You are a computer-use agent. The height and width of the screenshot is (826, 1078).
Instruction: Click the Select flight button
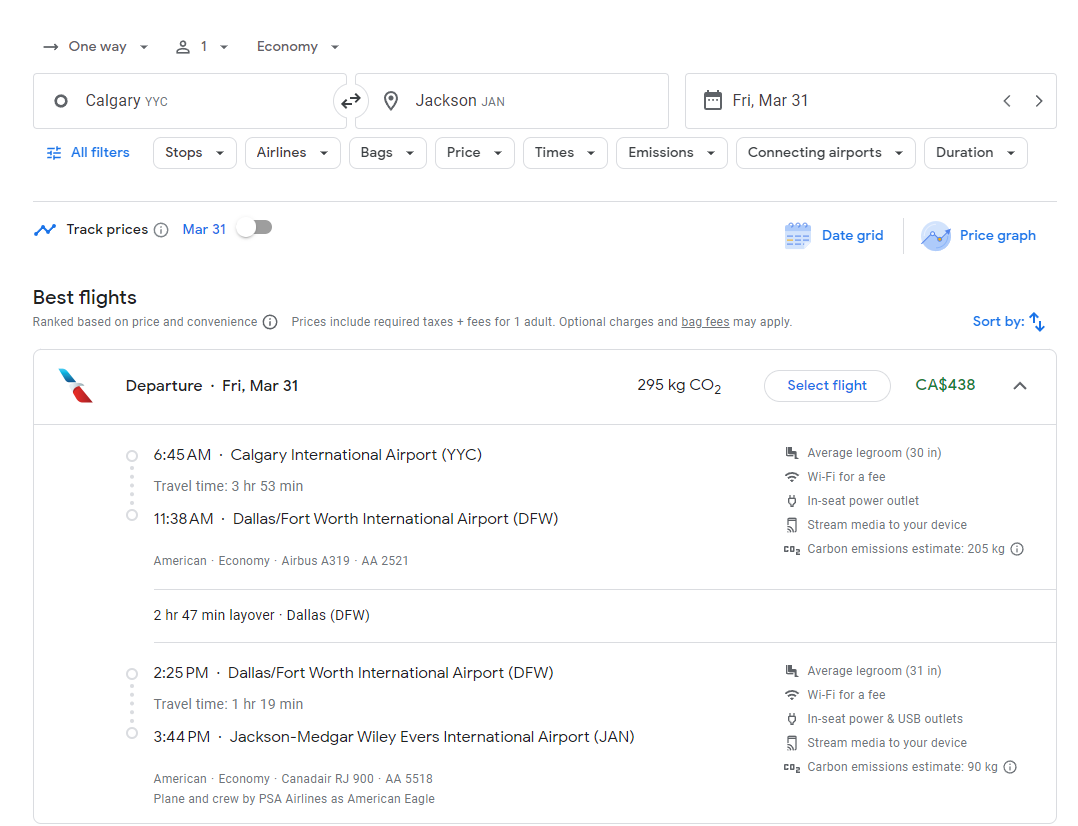pyautogui.click(x=827, y=386)
